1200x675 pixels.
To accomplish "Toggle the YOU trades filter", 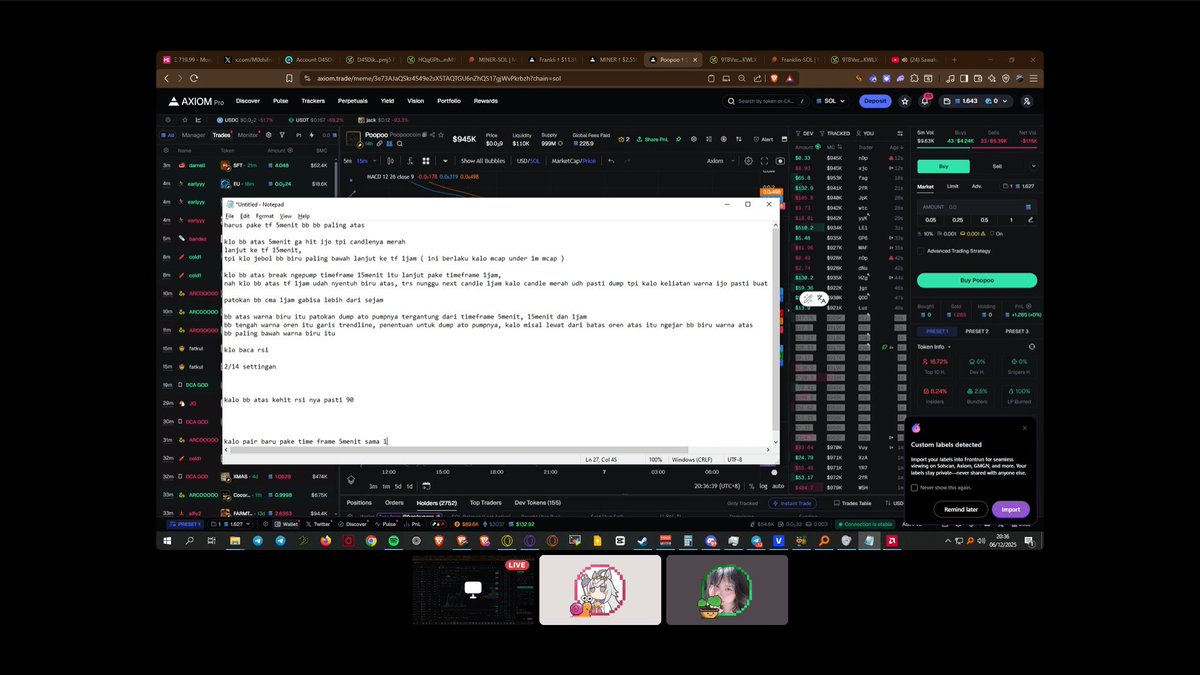I will pyautogui.click(x=865, y=133).
